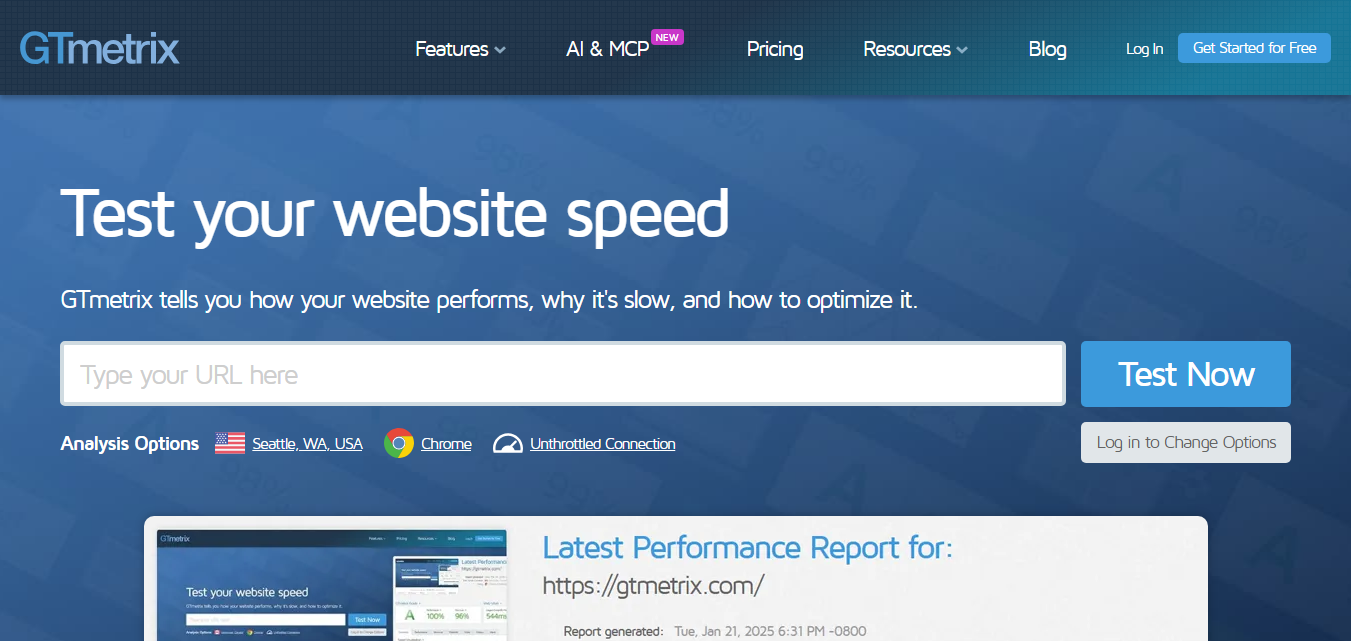Click the https://gtmetrix.com/ URL text
The width and height of the screenshot is (1351, 641).
click(x=653, y=585)
